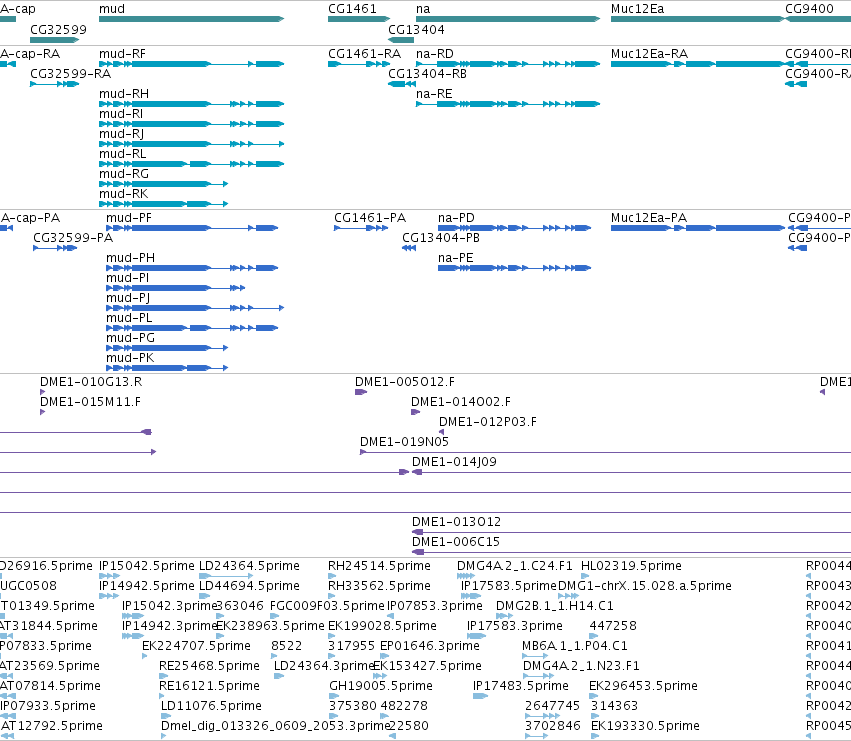The width and height of the screenshot is (851, 741).
Task: Select the IP14942.5prime EST label
Action: click(147, 586)
